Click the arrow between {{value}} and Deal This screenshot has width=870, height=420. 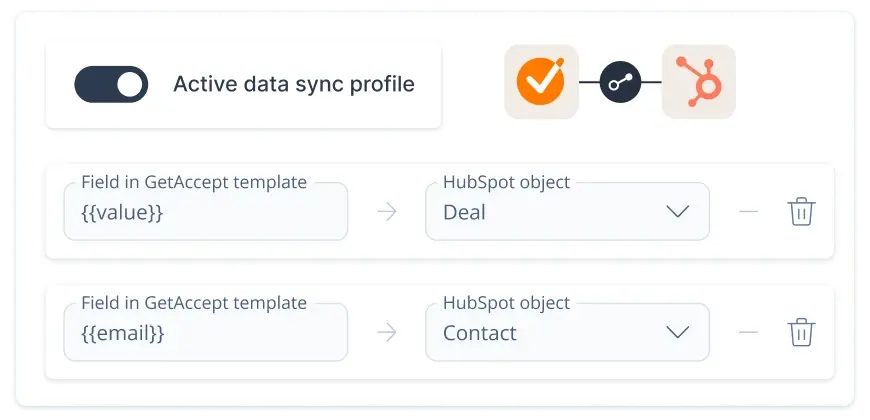(387, 211)
